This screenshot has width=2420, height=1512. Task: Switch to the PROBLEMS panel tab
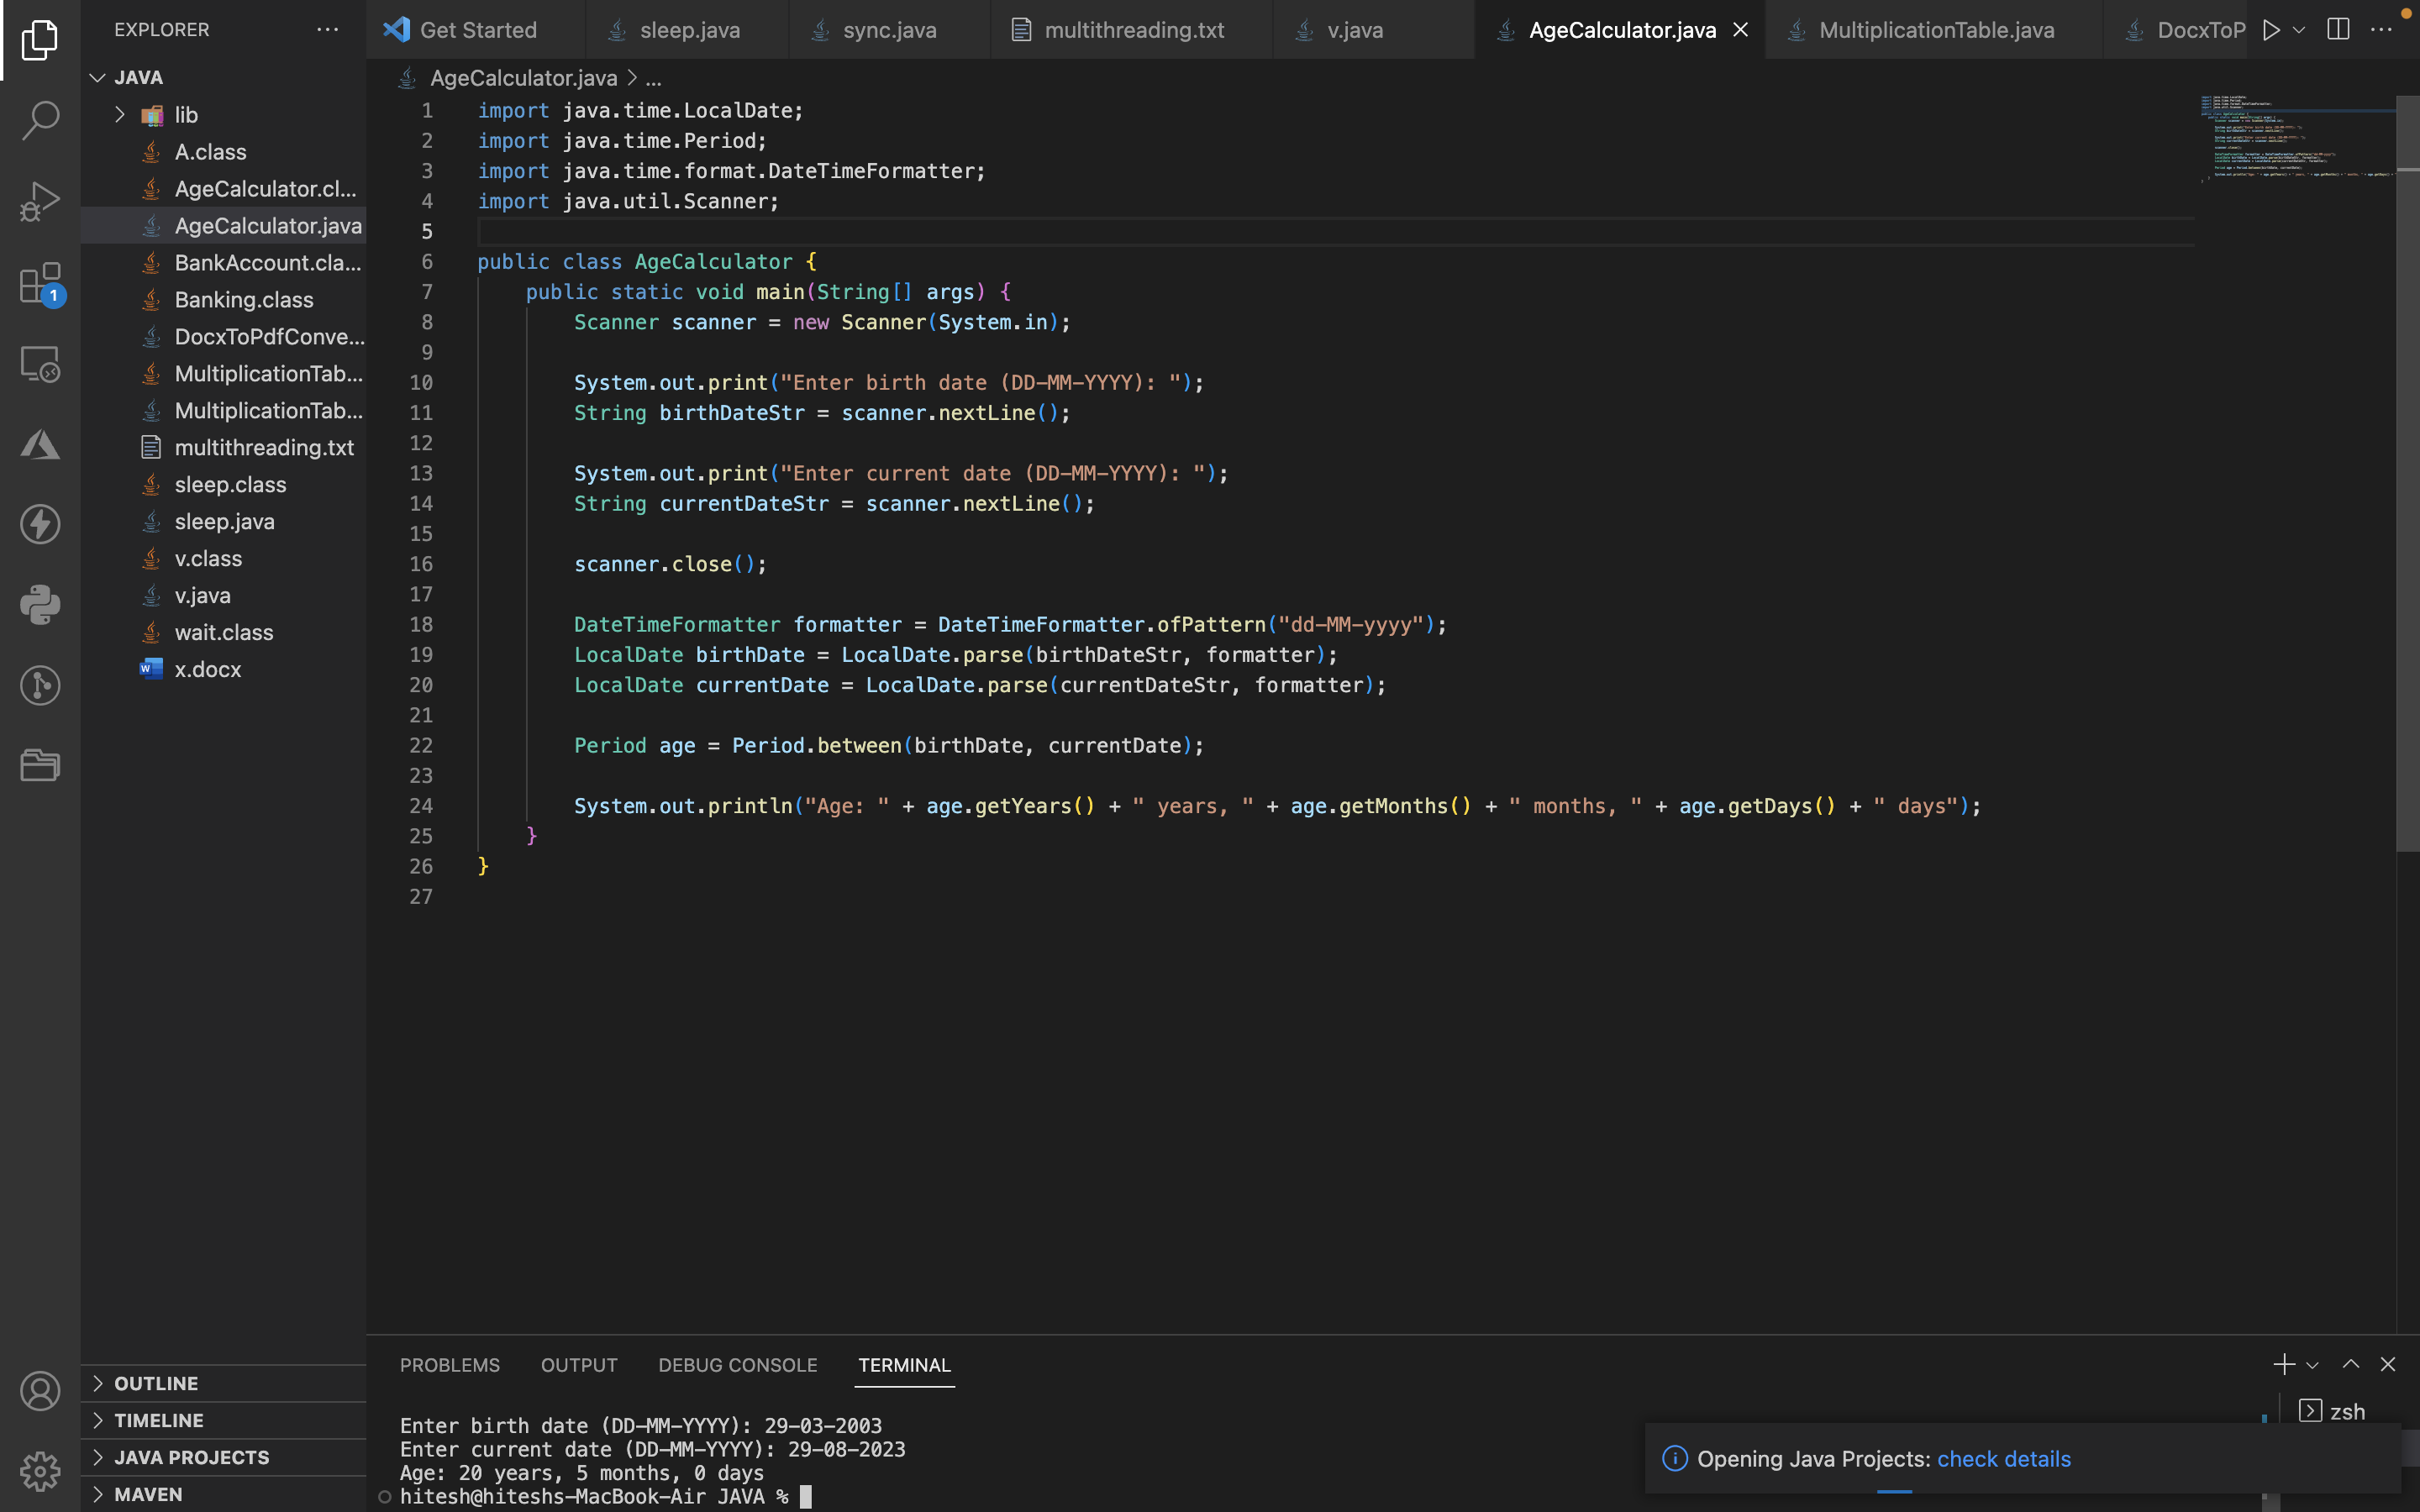[x=449, y=1365]
